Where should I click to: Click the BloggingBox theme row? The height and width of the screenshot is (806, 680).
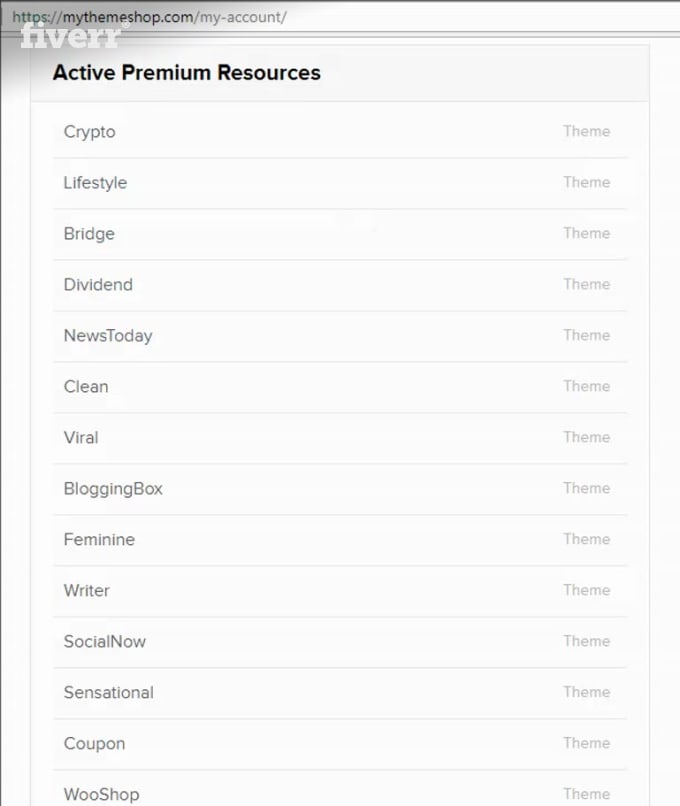pyautogui.click(x=340, y=488)
